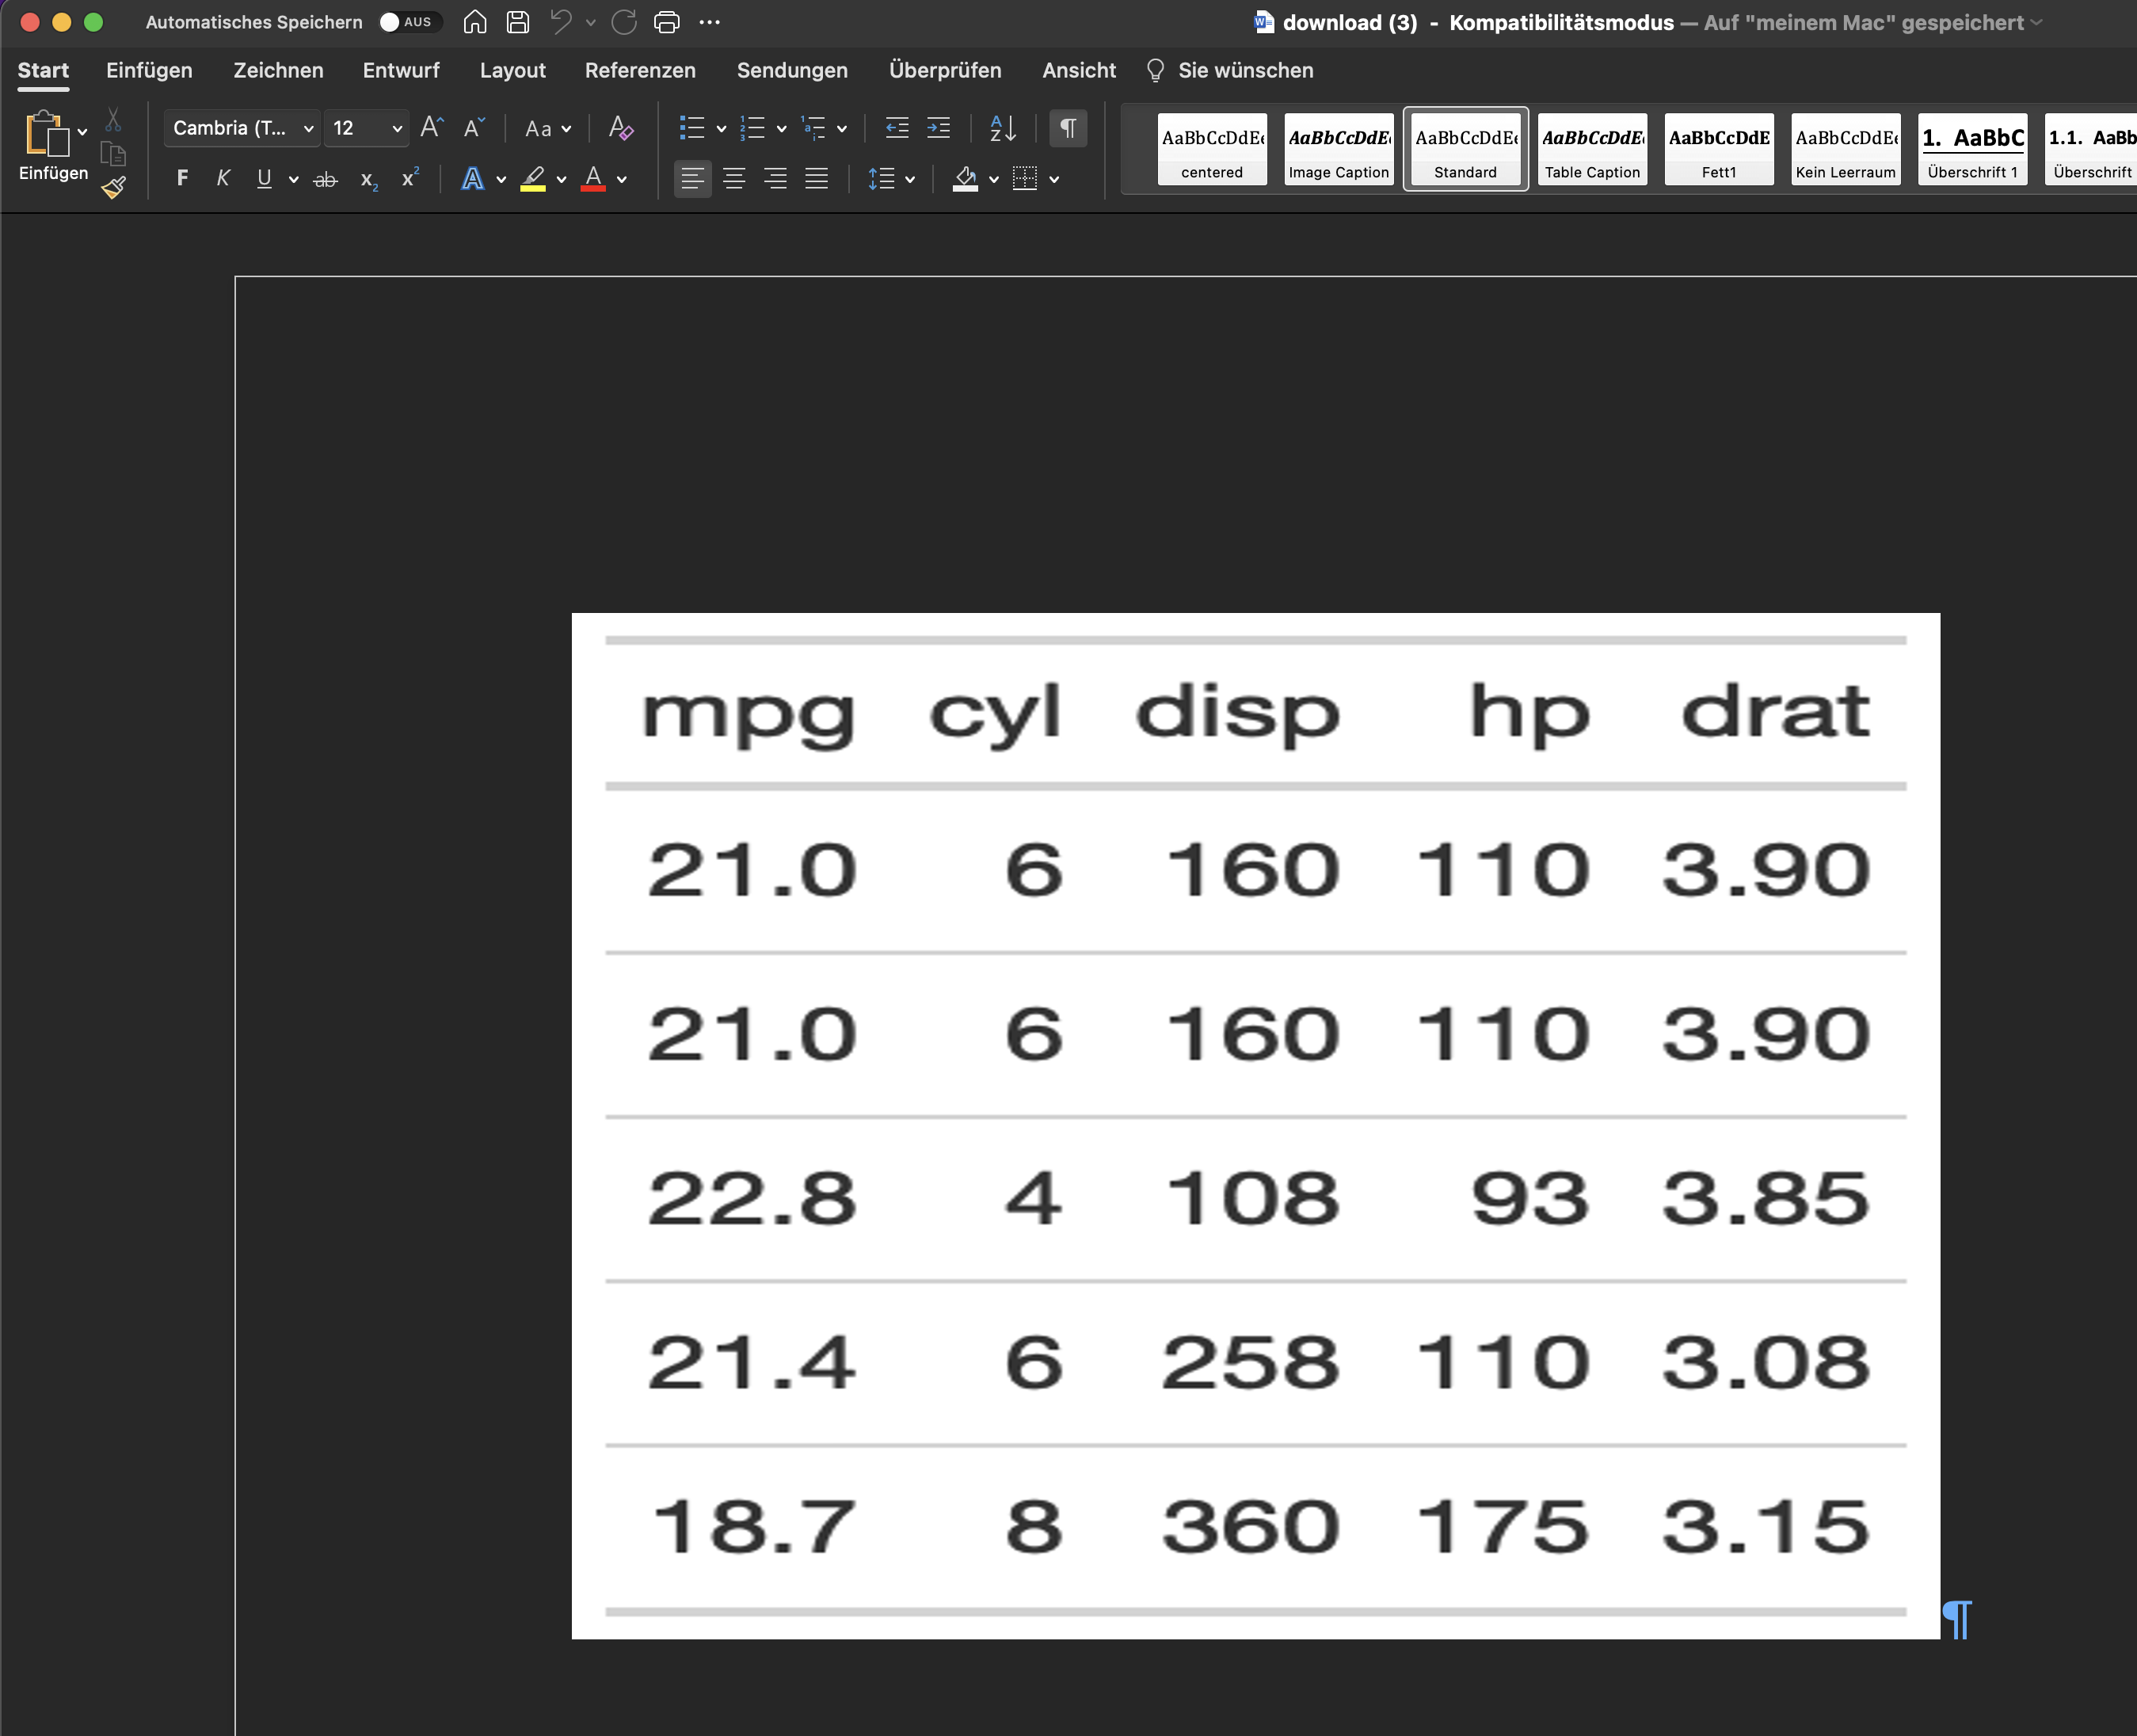
Task: Copy selection with the copy icon
Action: click(x=113, y=153)
